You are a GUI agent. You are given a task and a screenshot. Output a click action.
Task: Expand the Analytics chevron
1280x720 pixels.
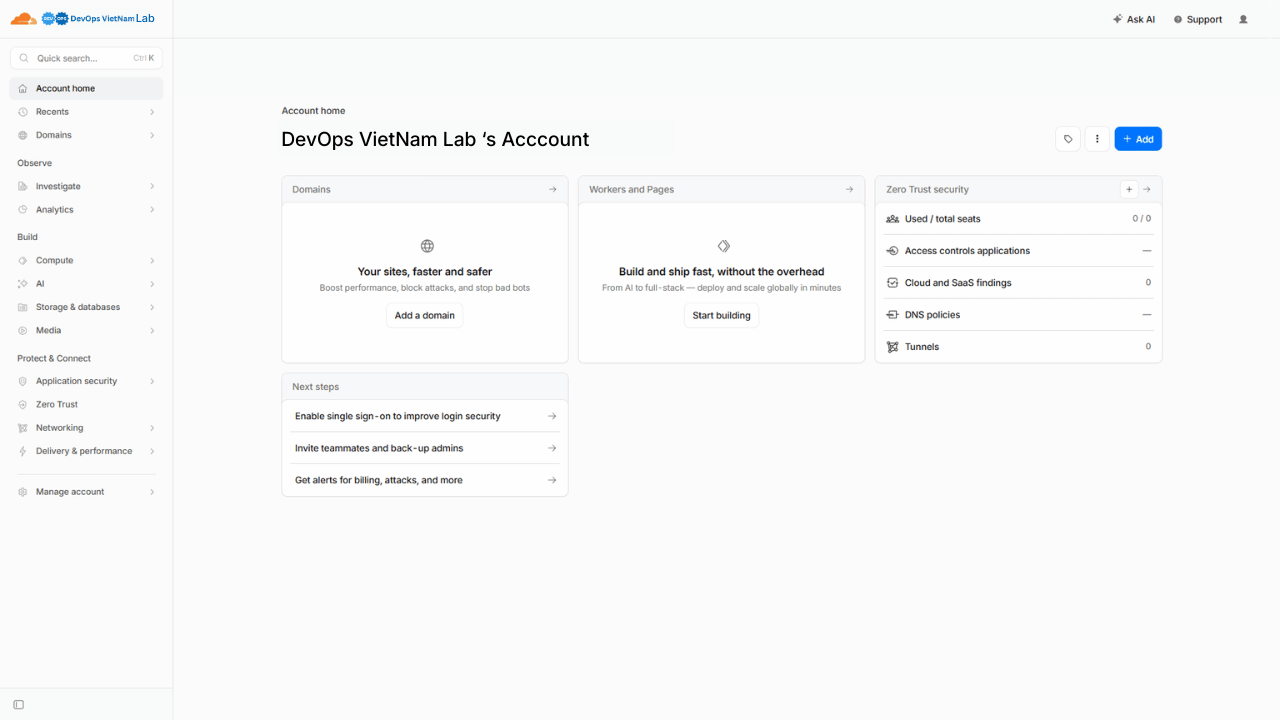point(152,210)
